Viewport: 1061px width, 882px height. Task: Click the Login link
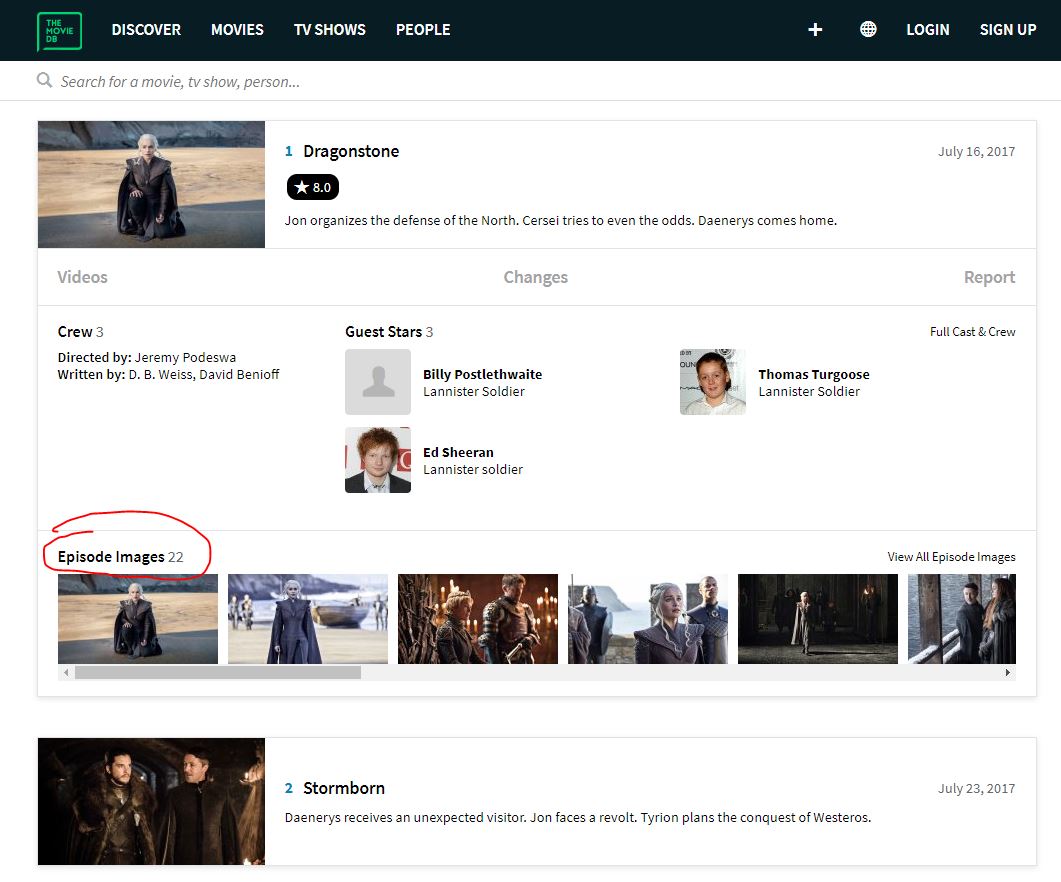[928, 30]
